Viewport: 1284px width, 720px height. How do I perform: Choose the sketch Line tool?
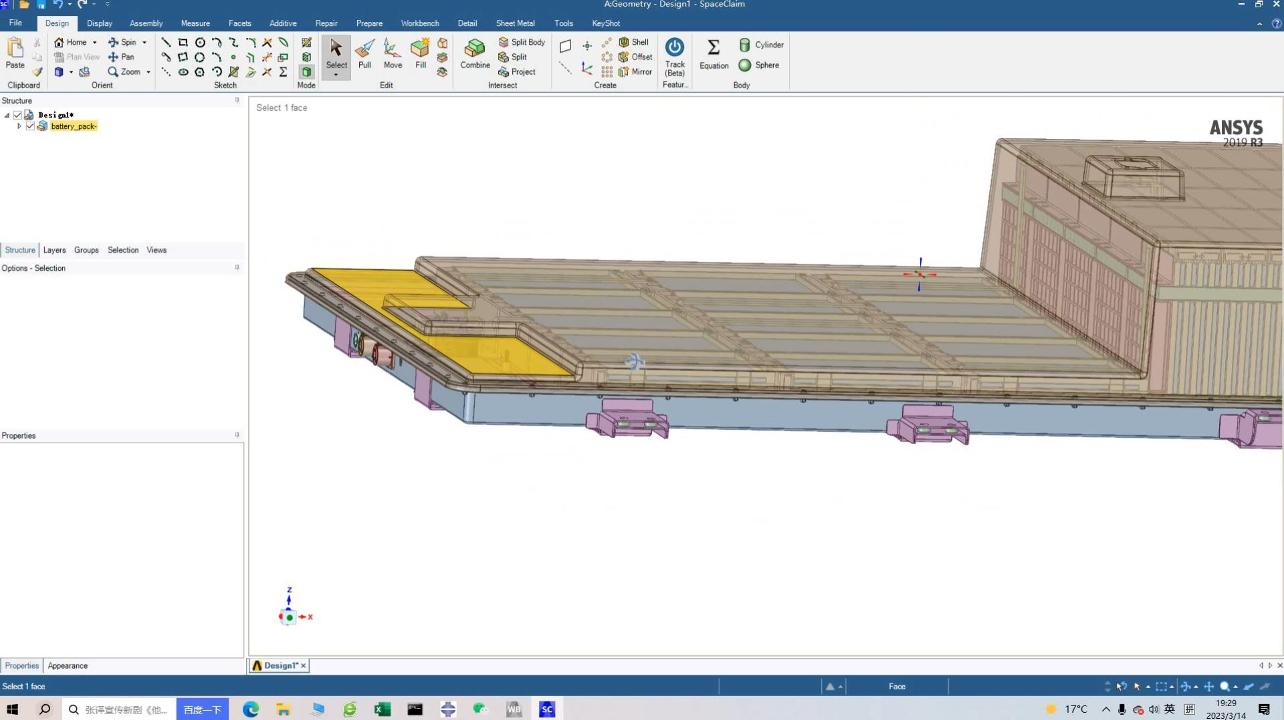(x=166, y=43)
